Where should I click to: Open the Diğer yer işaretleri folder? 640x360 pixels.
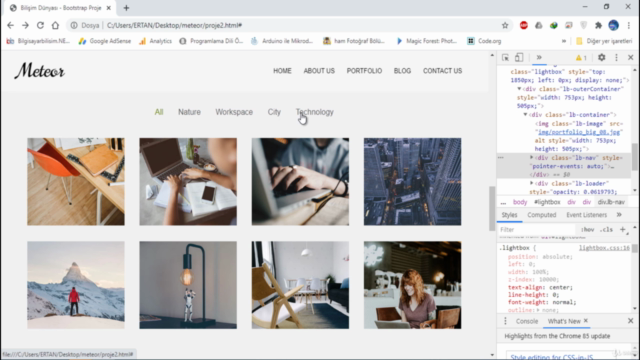604,41
